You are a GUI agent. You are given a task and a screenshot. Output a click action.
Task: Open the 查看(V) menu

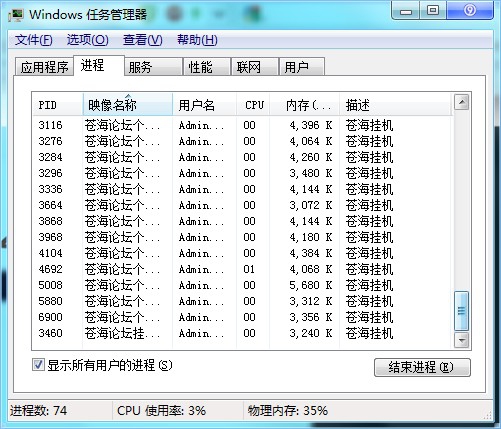(143, 40)
